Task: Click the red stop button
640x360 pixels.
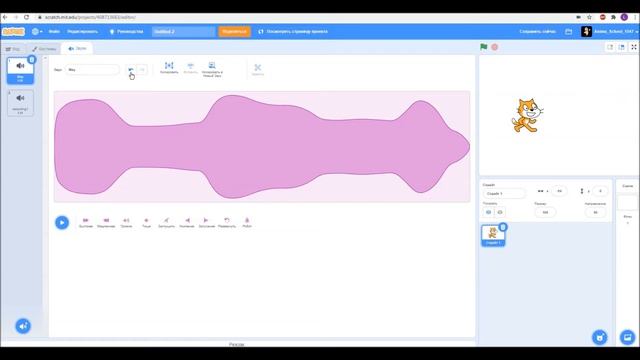Action: click(495, 47)
